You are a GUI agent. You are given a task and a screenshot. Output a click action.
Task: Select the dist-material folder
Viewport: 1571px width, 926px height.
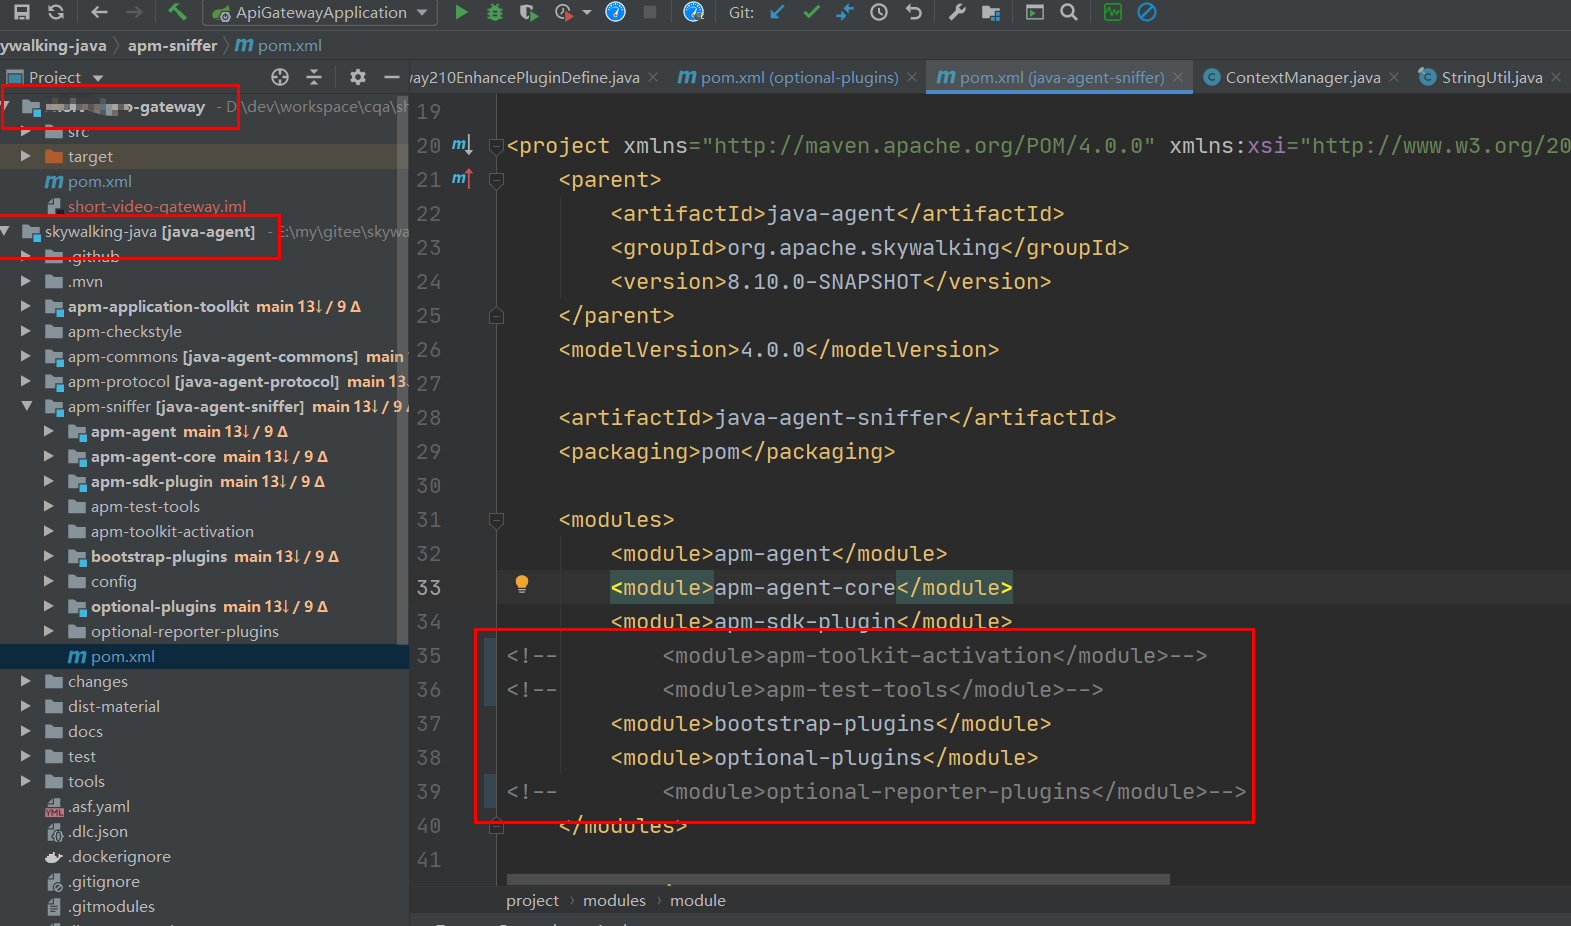point(114,706)
